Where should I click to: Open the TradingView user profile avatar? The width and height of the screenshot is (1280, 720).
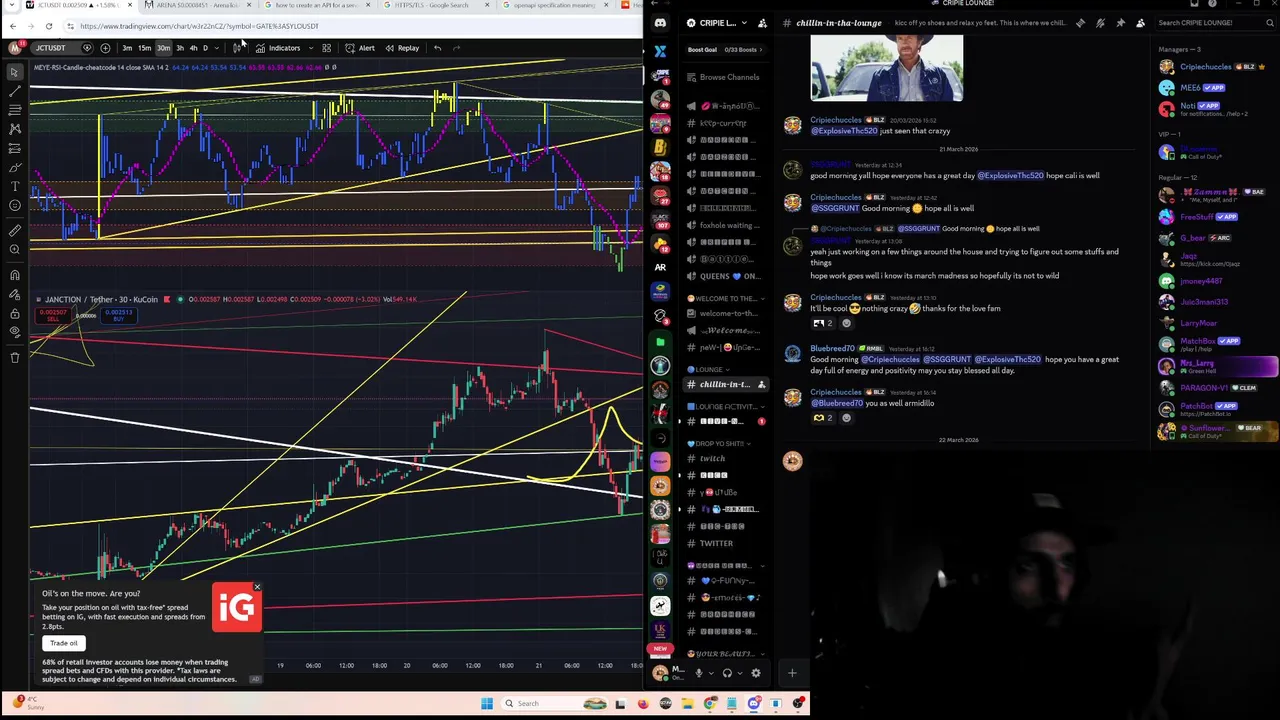[14, 48]
